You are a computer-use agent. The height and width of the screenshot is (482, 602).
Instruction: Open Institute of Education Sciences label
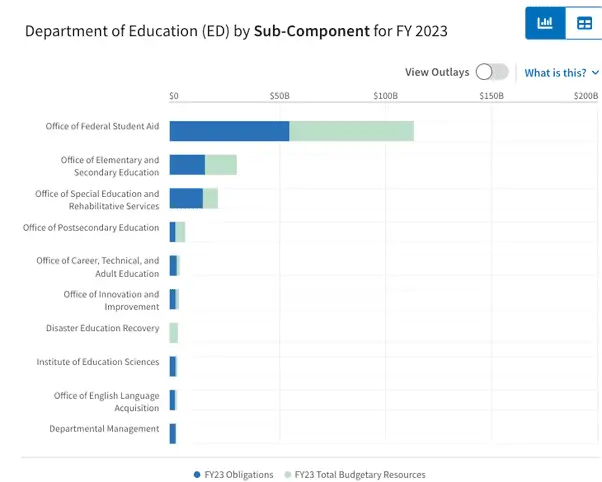tap(98, 362)
